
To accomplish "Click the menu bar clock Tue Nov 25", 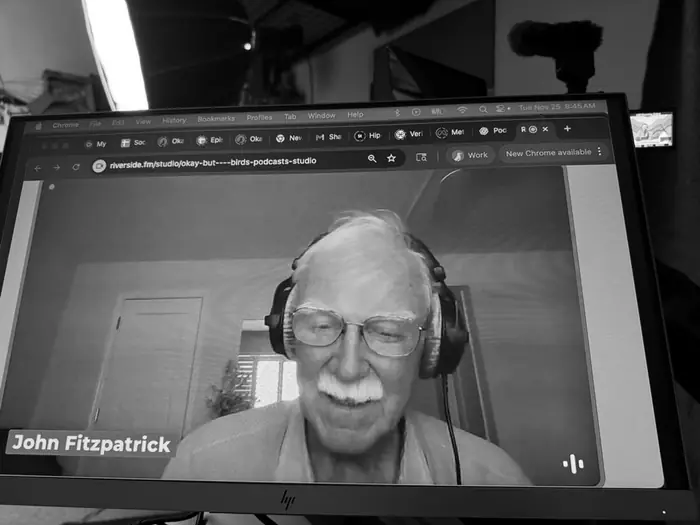I will point(557,107).
